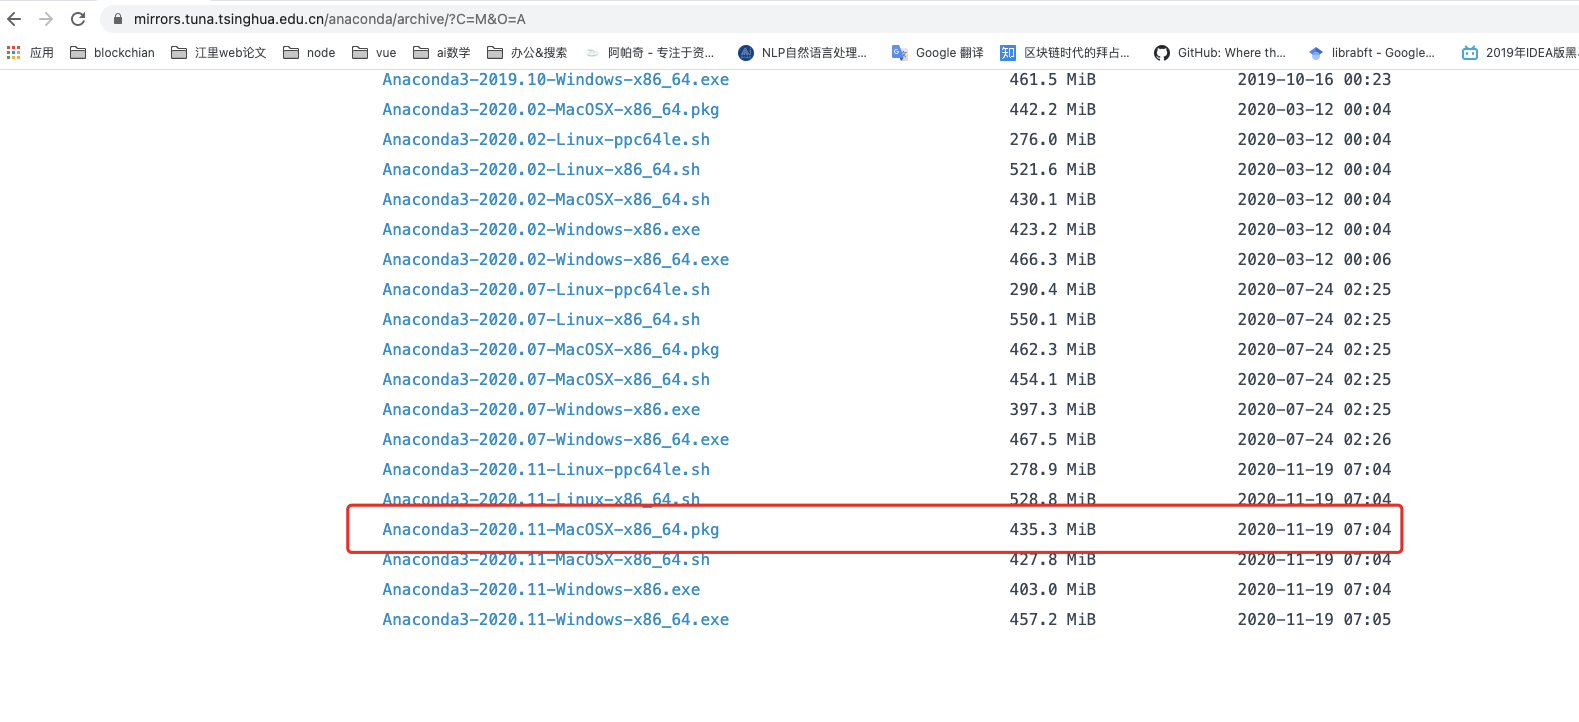
Task: Select the 2019-10-16 00:23 timestamp
Action: pos(1314,80)
